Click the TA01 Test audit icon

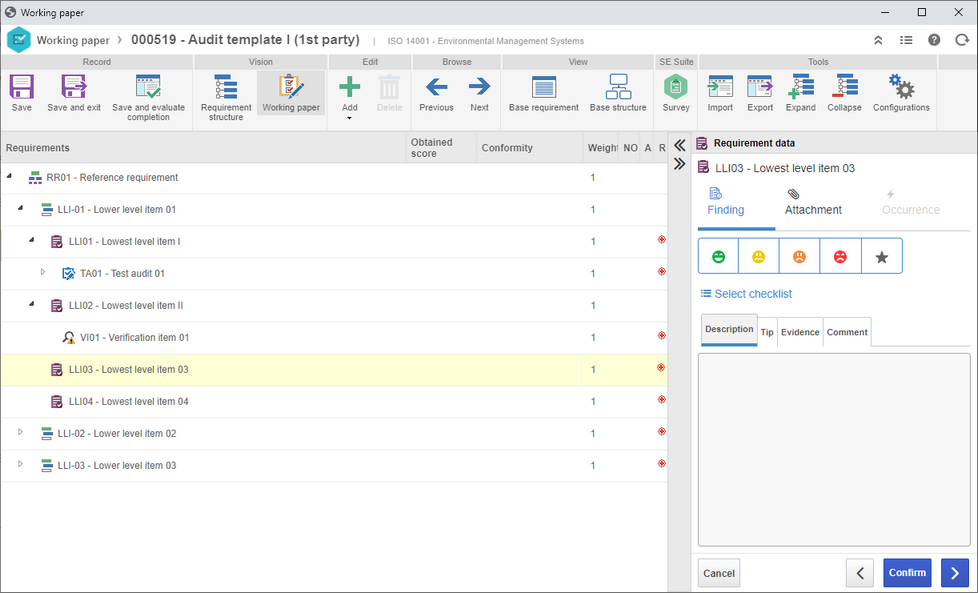[x=69, y=273]
